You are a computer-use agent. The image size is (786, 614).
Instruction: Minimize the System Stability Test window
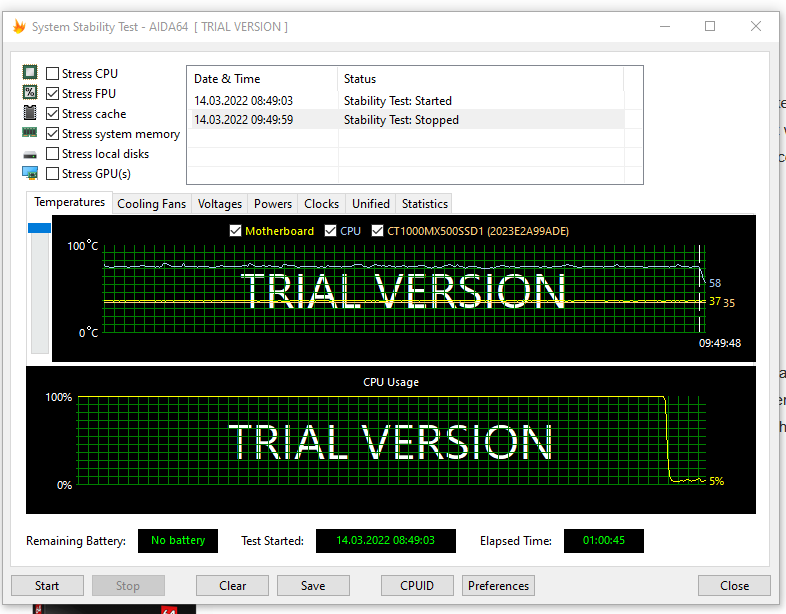665,26
